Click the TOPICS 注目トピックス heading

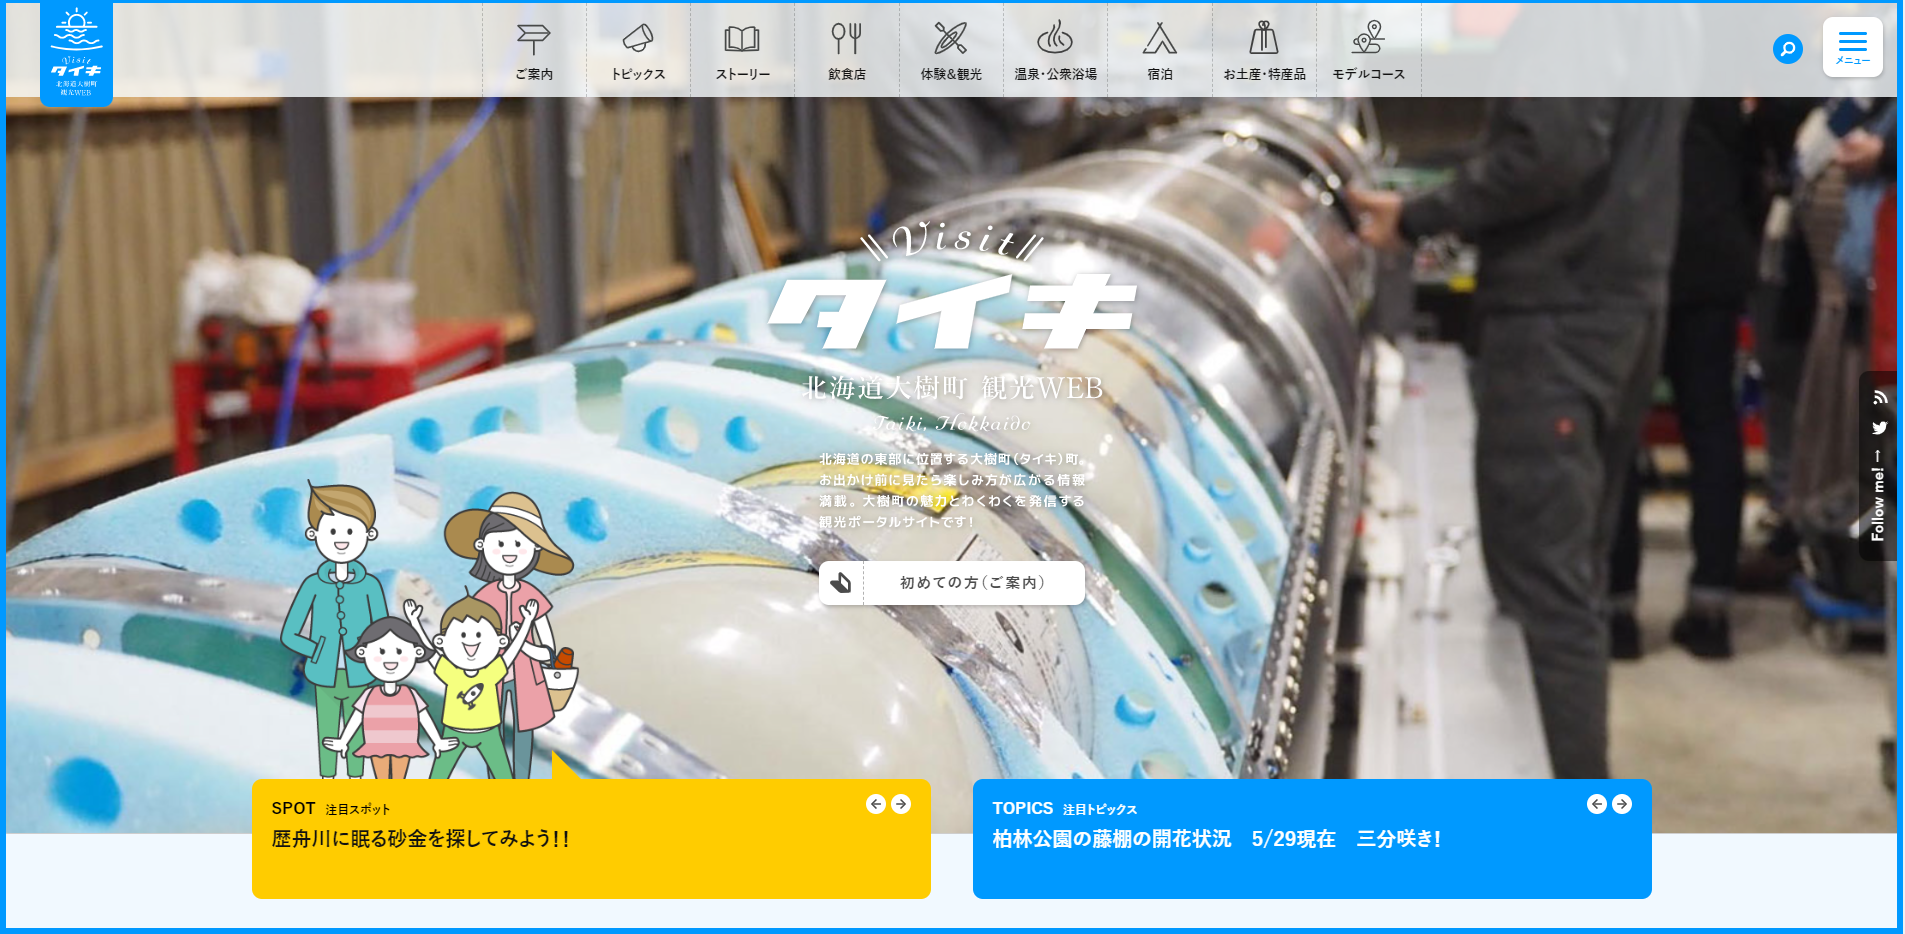[x=1064, y=808]
